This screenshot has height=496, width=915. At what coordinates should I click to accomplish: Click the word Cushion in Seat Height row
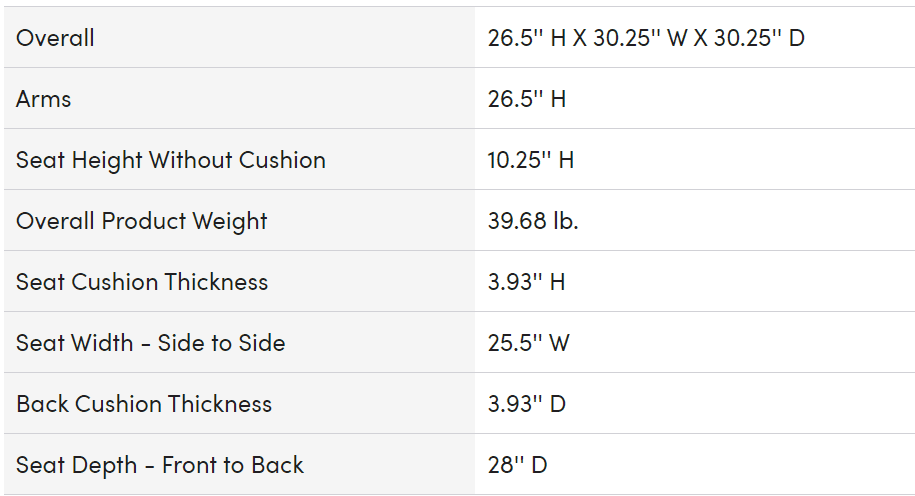(282, 160)
